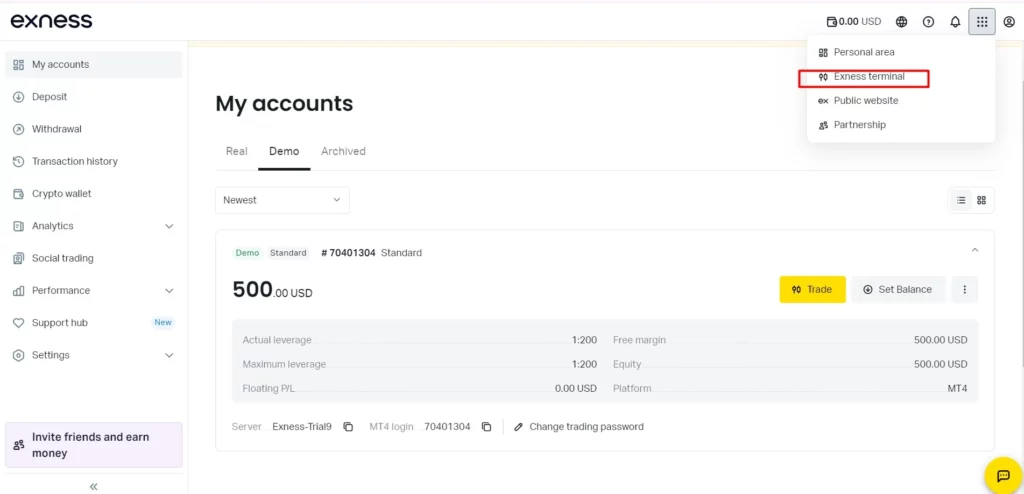
Task: Click the Set Balance button
Action: point(898,289)
